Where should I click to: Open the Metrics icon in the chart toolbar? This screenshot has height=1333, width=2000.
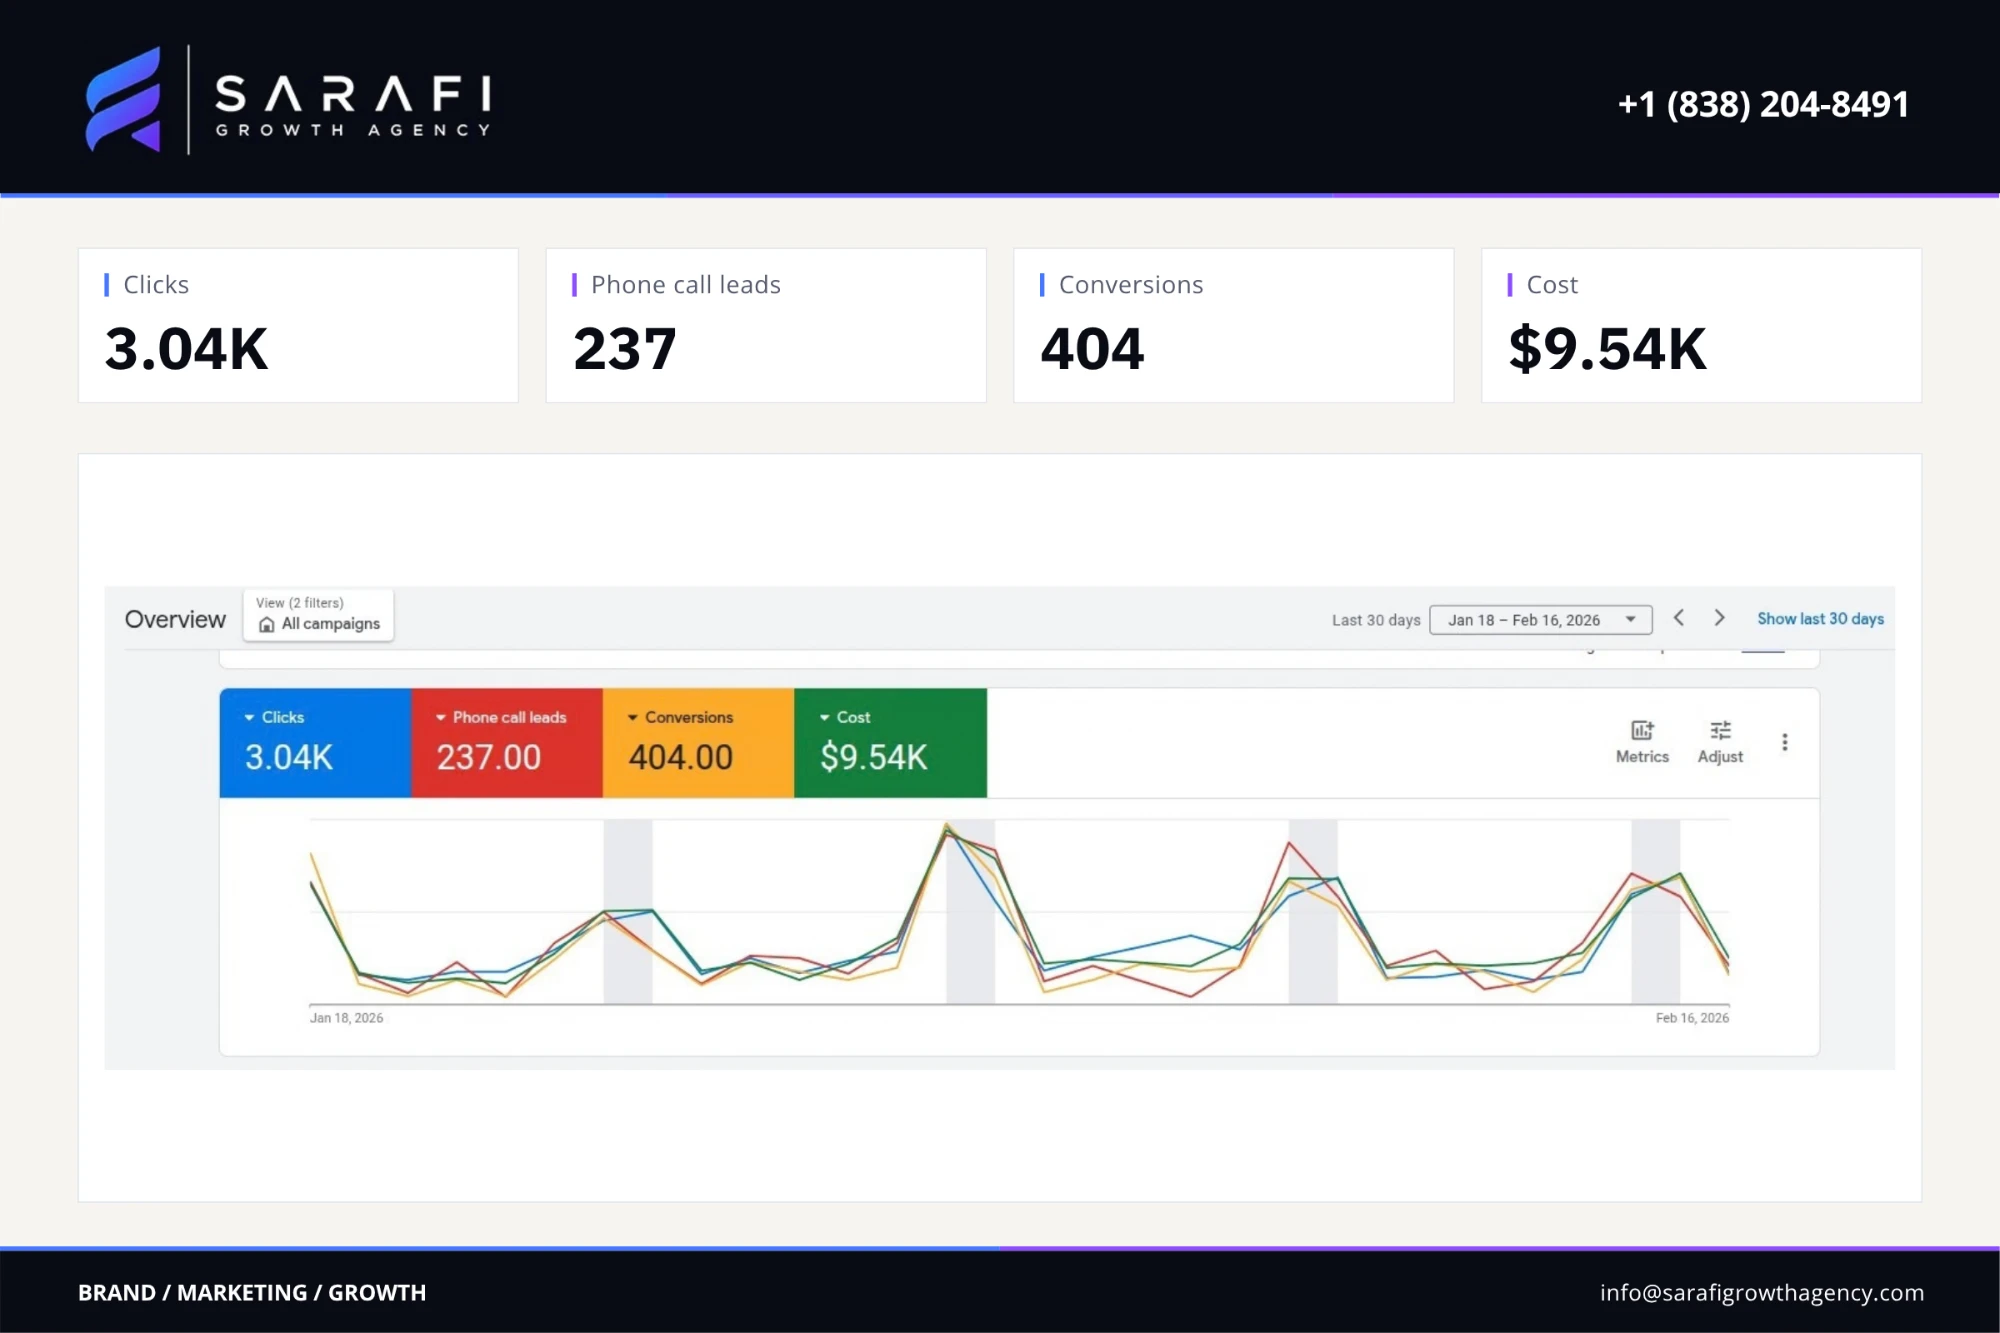(1642, 742)
